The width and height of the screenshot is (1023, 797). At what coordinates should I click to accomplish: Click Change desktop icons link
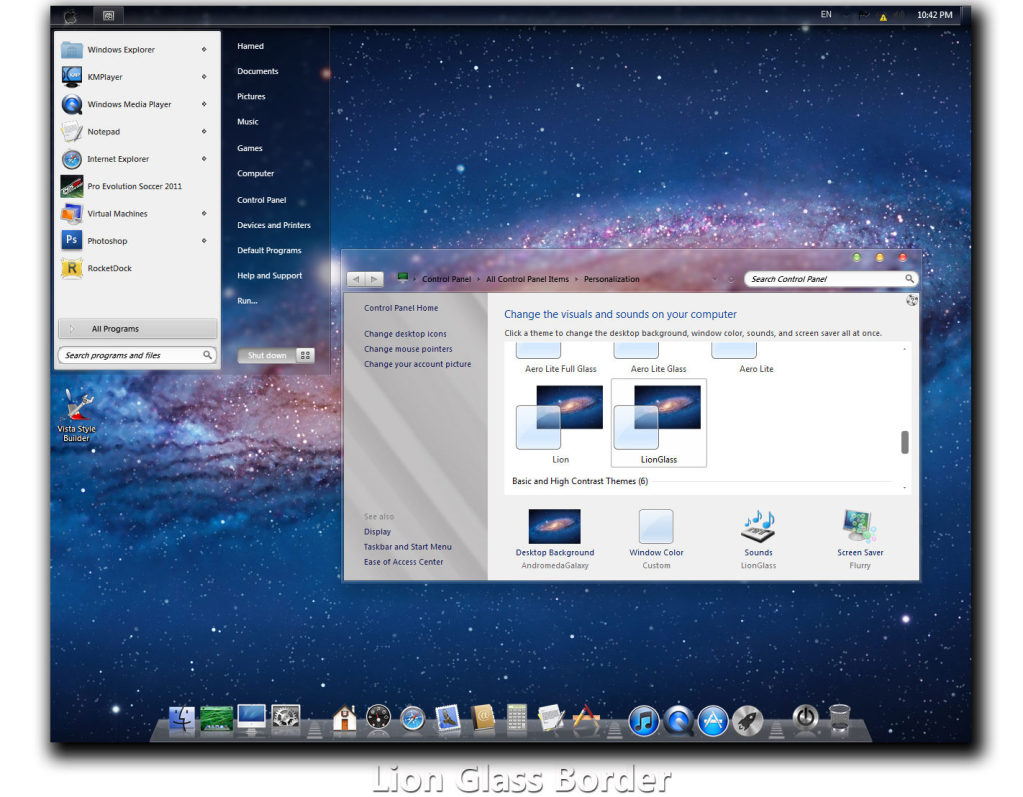tap(405, 333)
